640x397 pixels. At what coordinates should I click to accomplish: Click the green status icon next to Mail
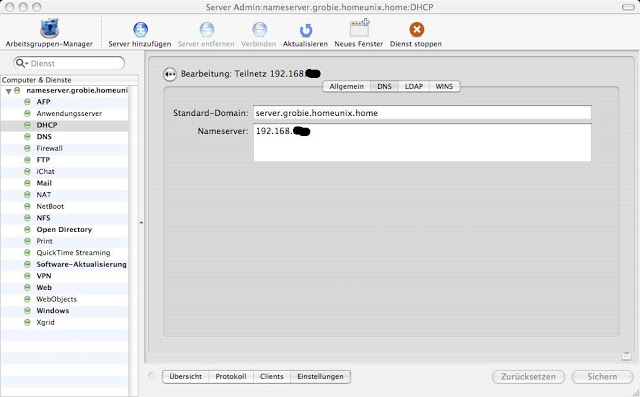pyautogui.click(x=27, y=183)
